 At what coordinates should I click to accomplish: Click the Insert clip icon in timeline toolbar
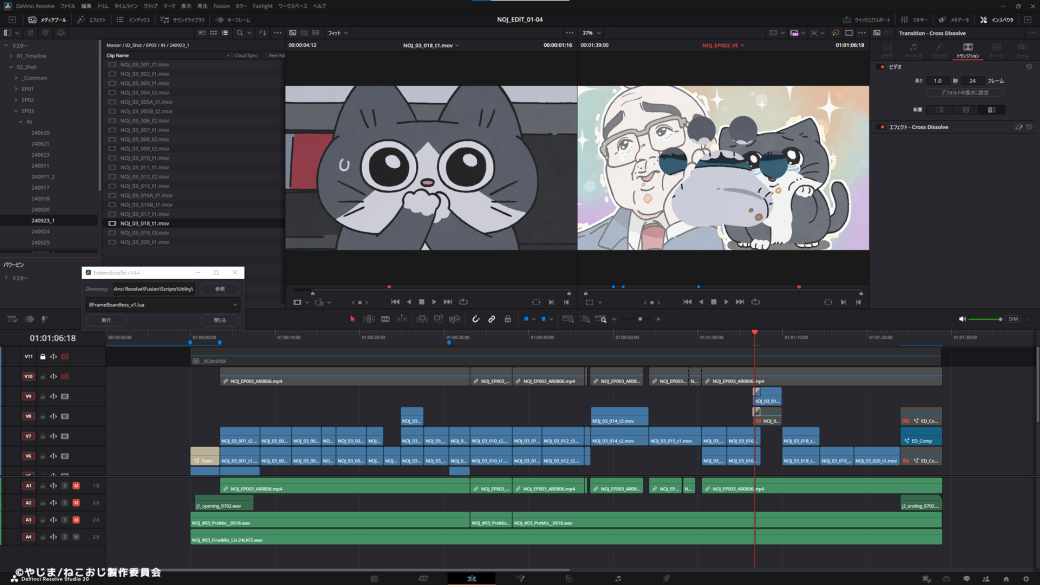tap(422, 319)
